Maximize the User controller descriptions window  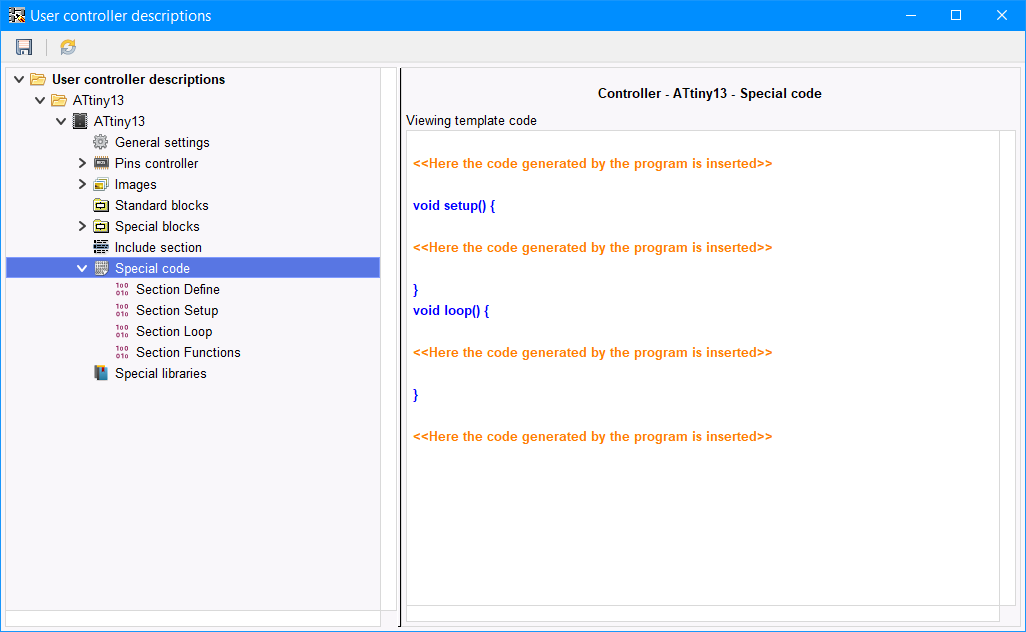click(956, 15)
